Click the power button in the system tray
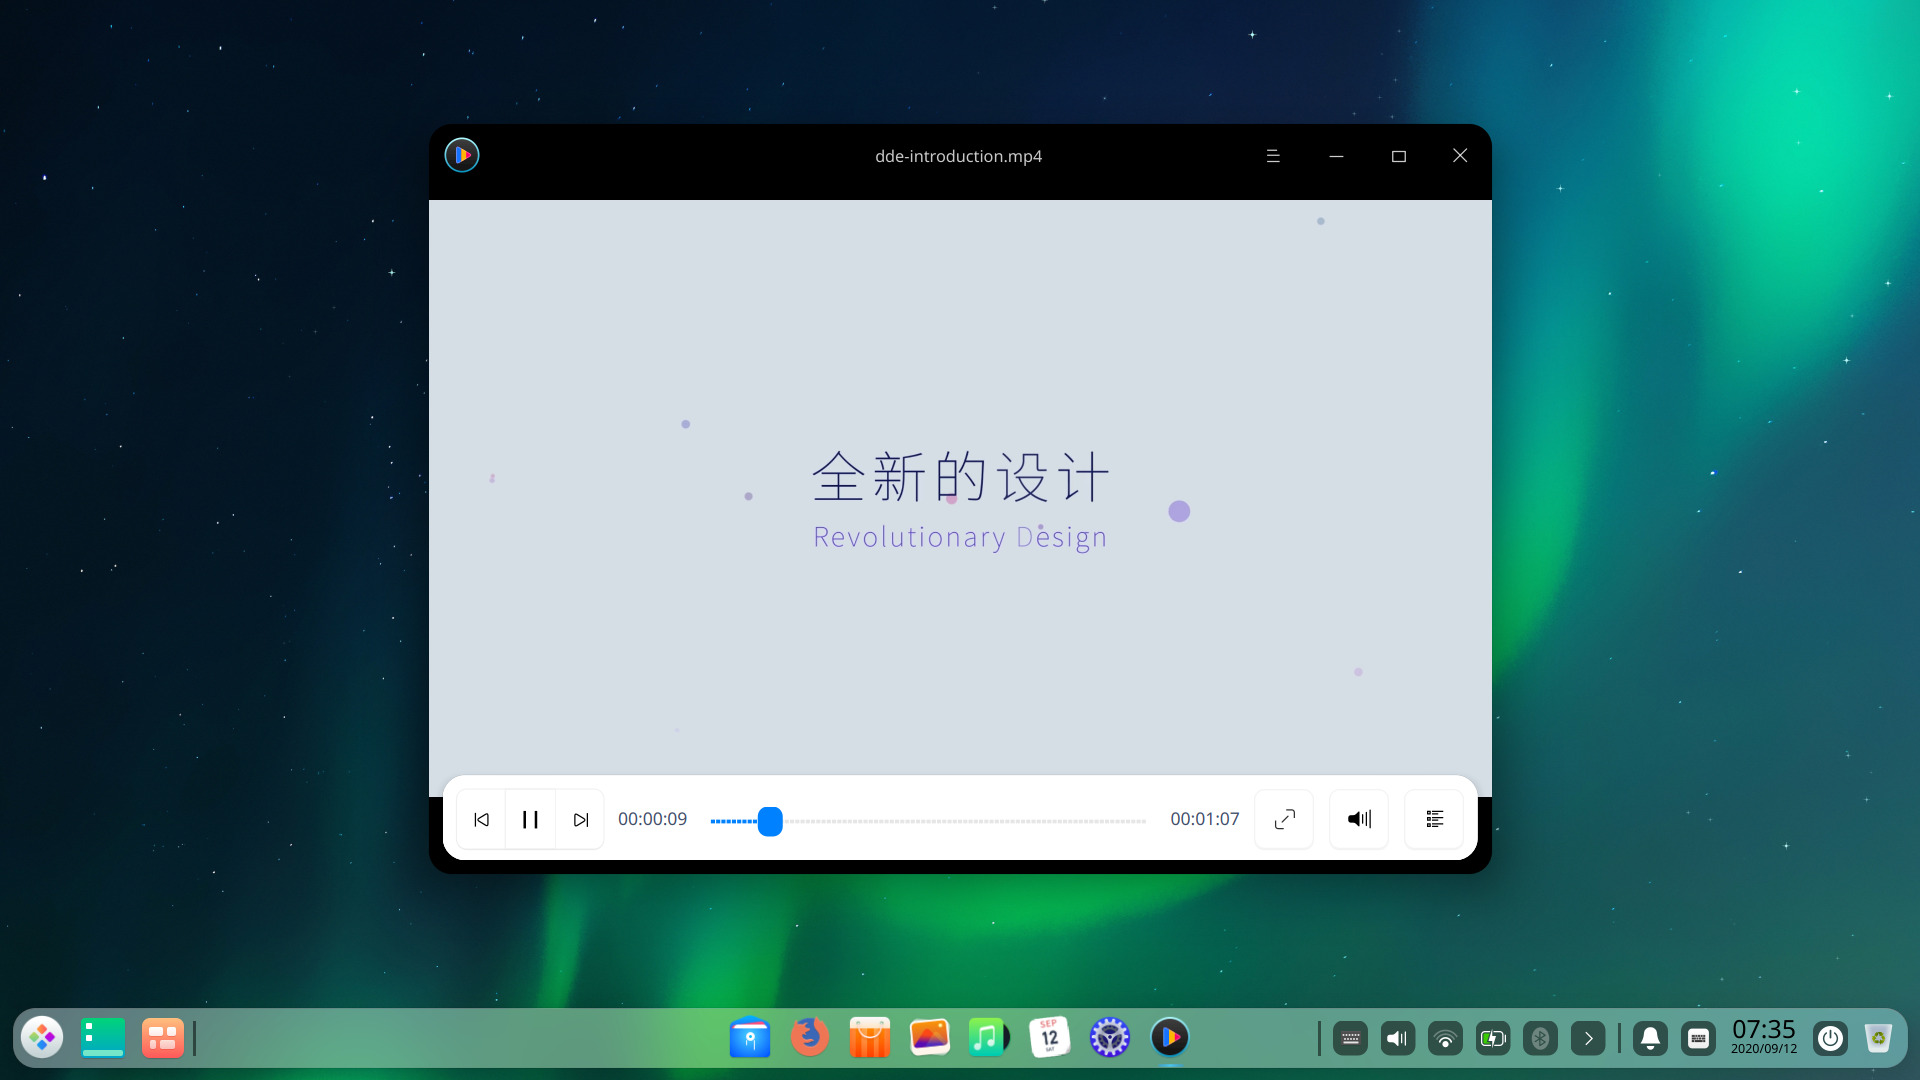Screen dimensions: 1920x1080 (x=1831, y=1038)
